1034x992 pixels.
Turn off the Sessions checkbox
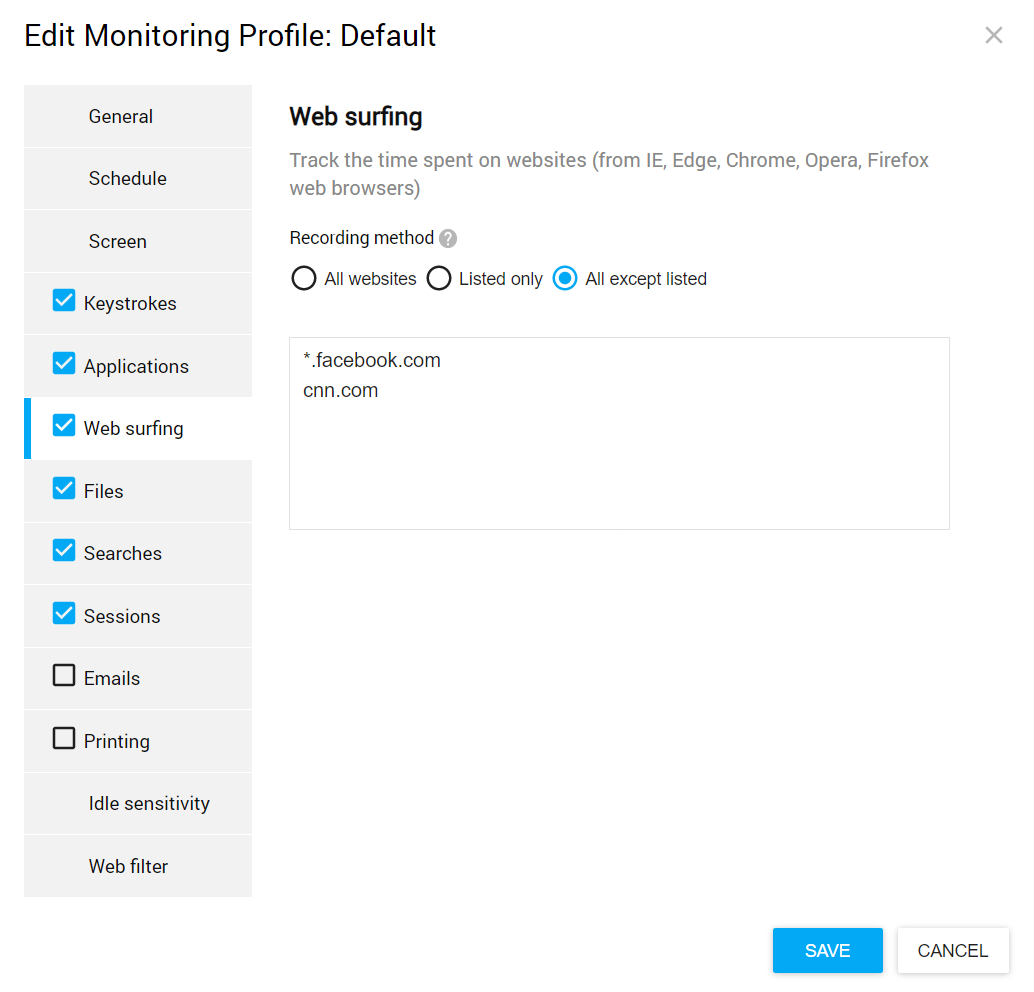coord(64,614)
